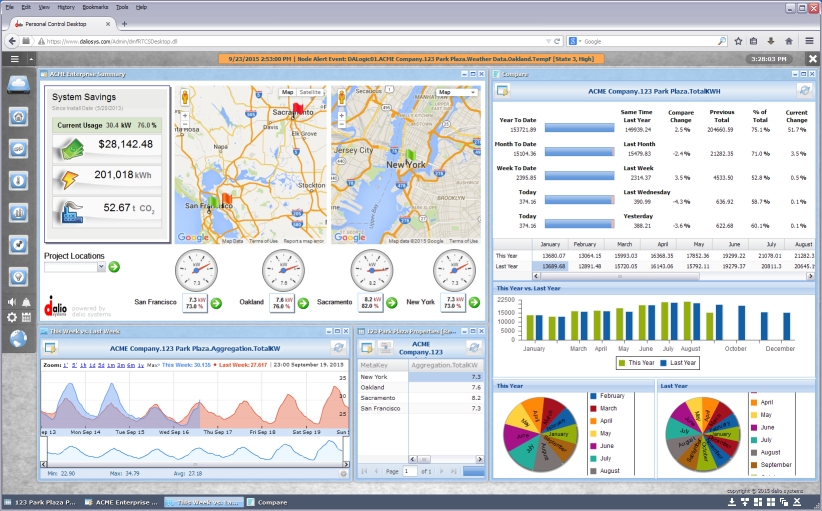
Task: Zoom in on the New York map
Action: (342, 116)
